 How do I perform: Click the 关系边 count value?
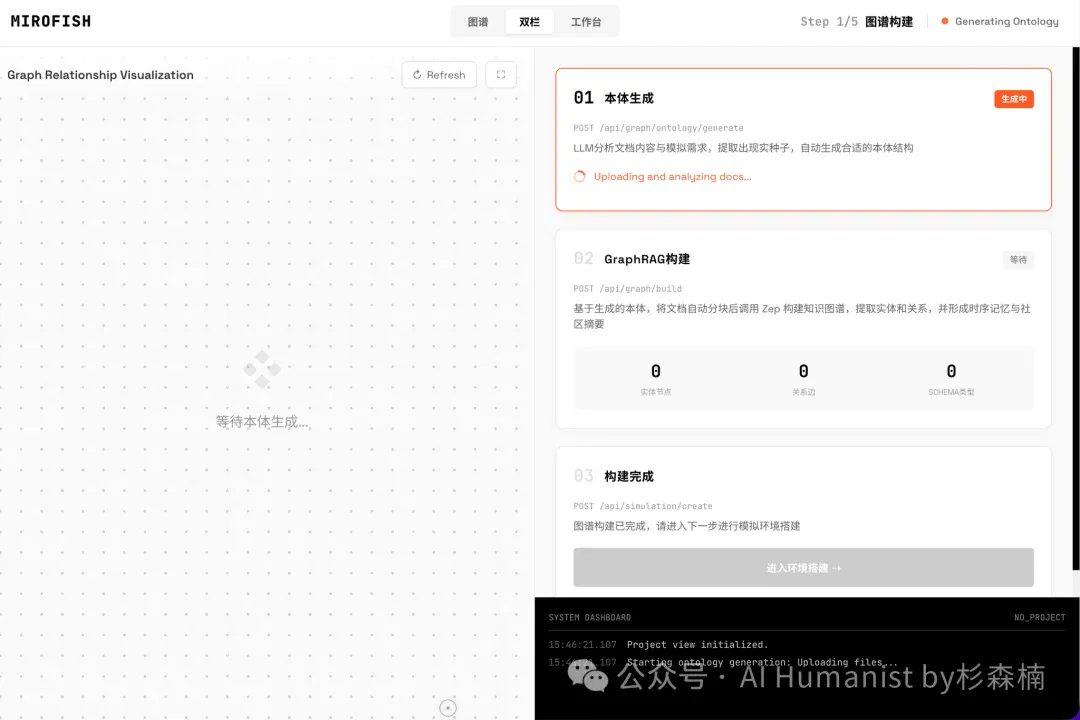tap(803, 371)
